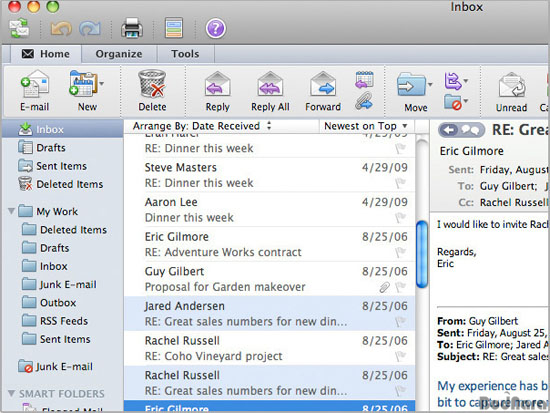Click the Move folder icon
Screen dimensions: 550x413
[411, 84]
